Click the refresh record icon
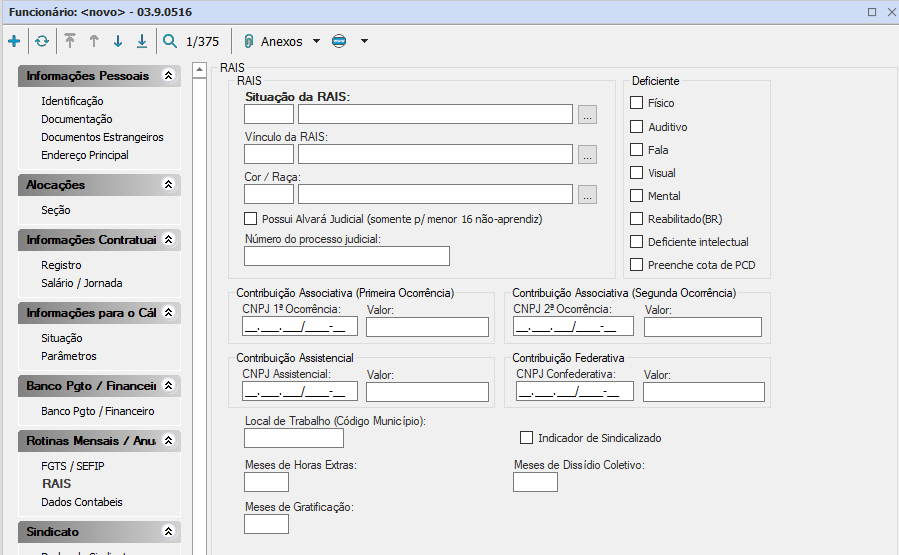Image resolution: width=899 pixels, height=555 pixels. (41, 42)
